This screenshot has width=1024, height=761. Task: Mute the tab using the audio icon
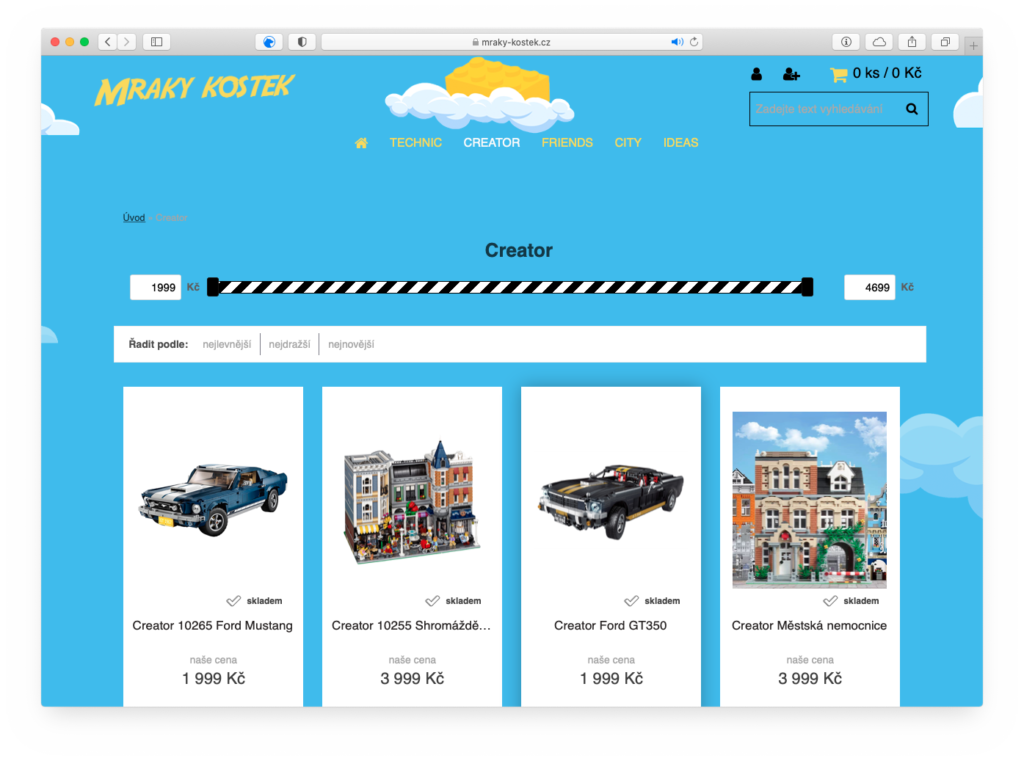tap(676, 42)
